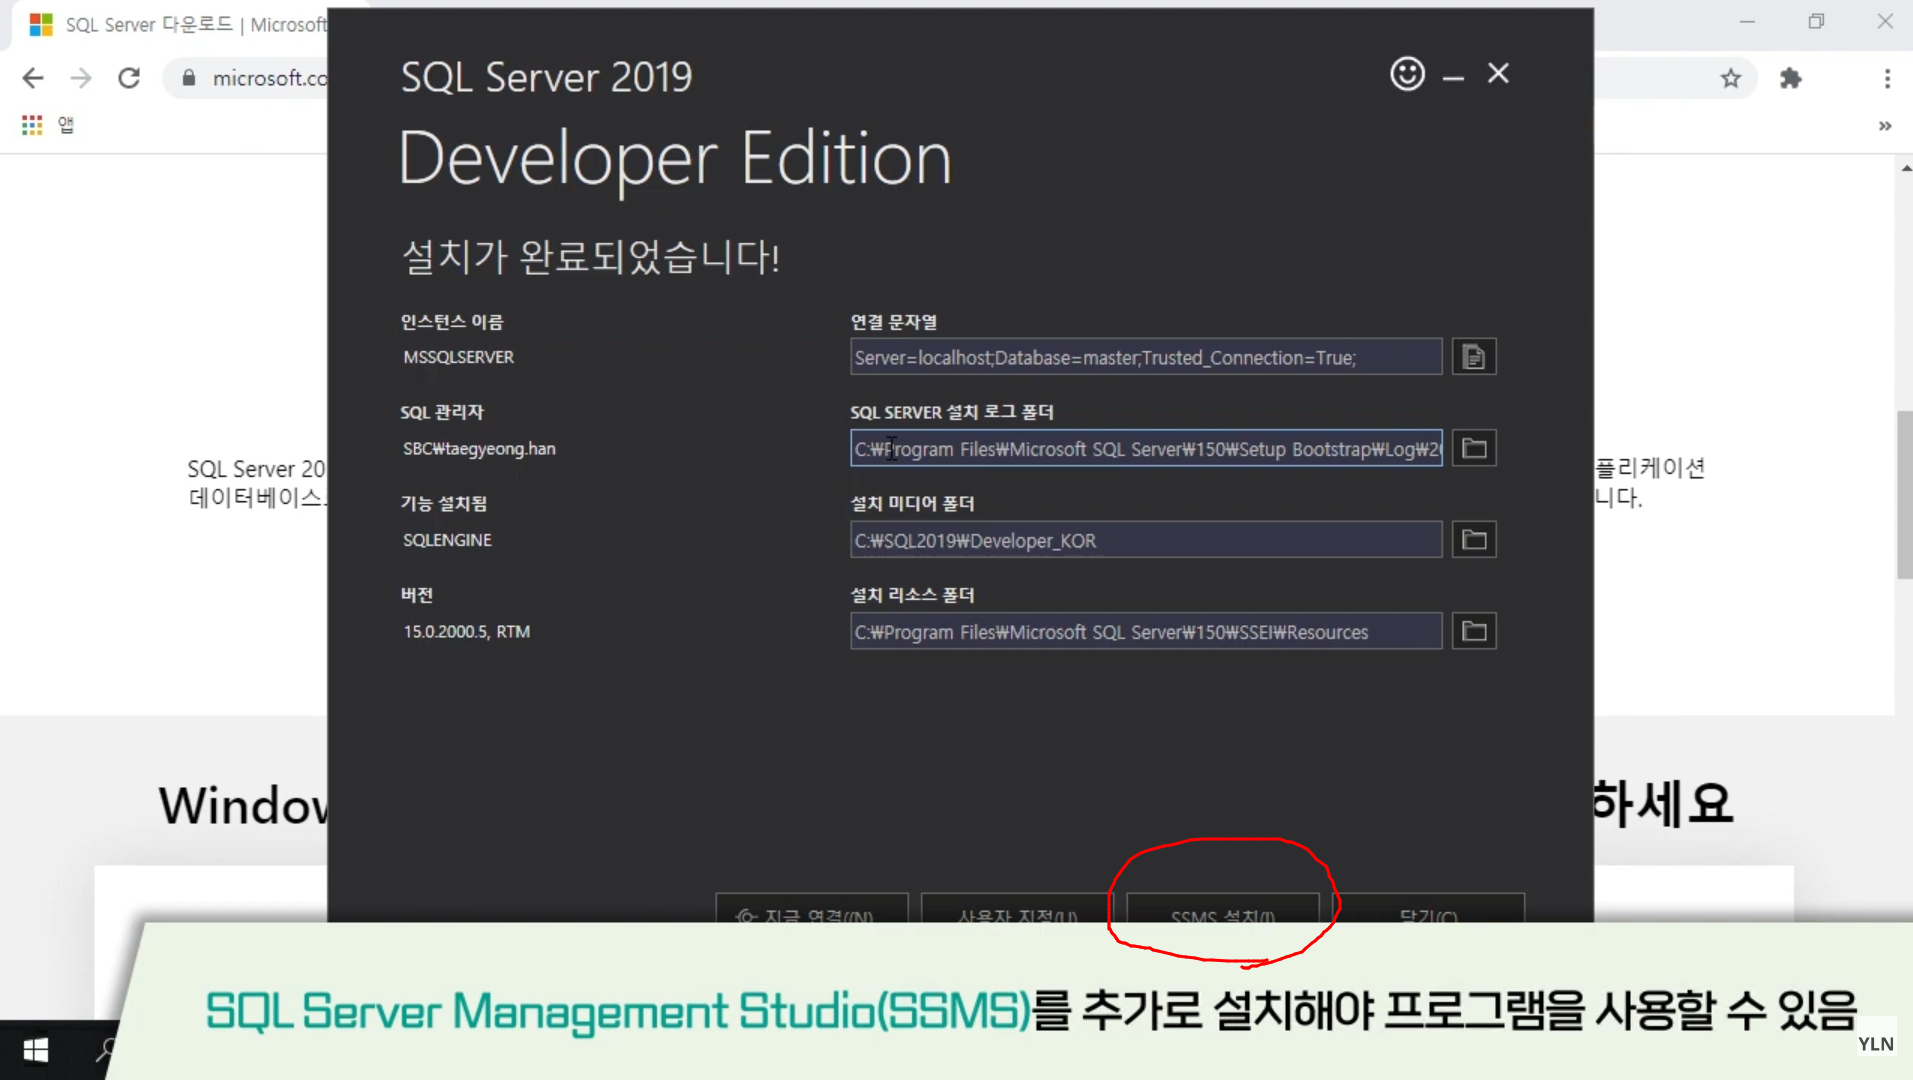The width and height of the screenshot is (1913, 1080).
Task: Click the MSSQLSERVER instance name text
Action: [458, 357]
